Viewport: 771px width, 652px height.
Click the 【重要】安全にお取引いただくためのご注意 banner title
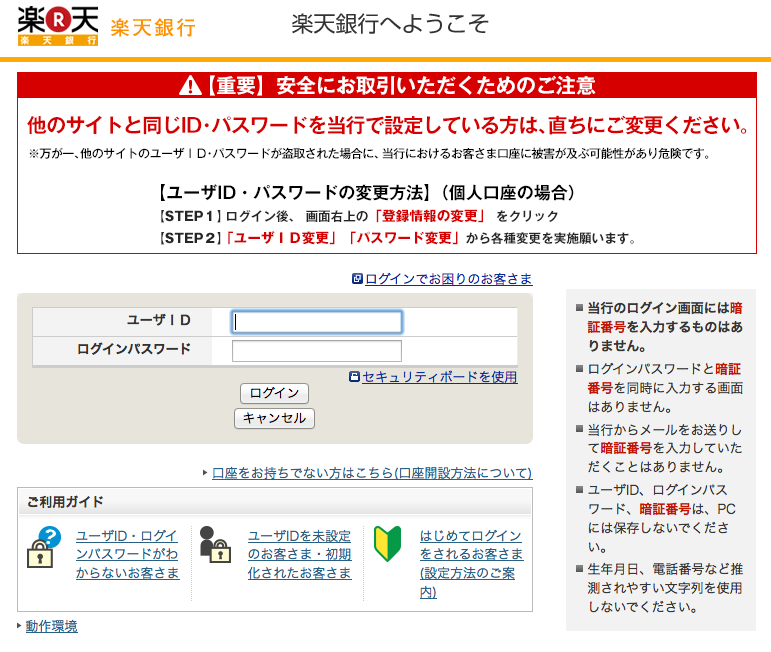(400, 86)
